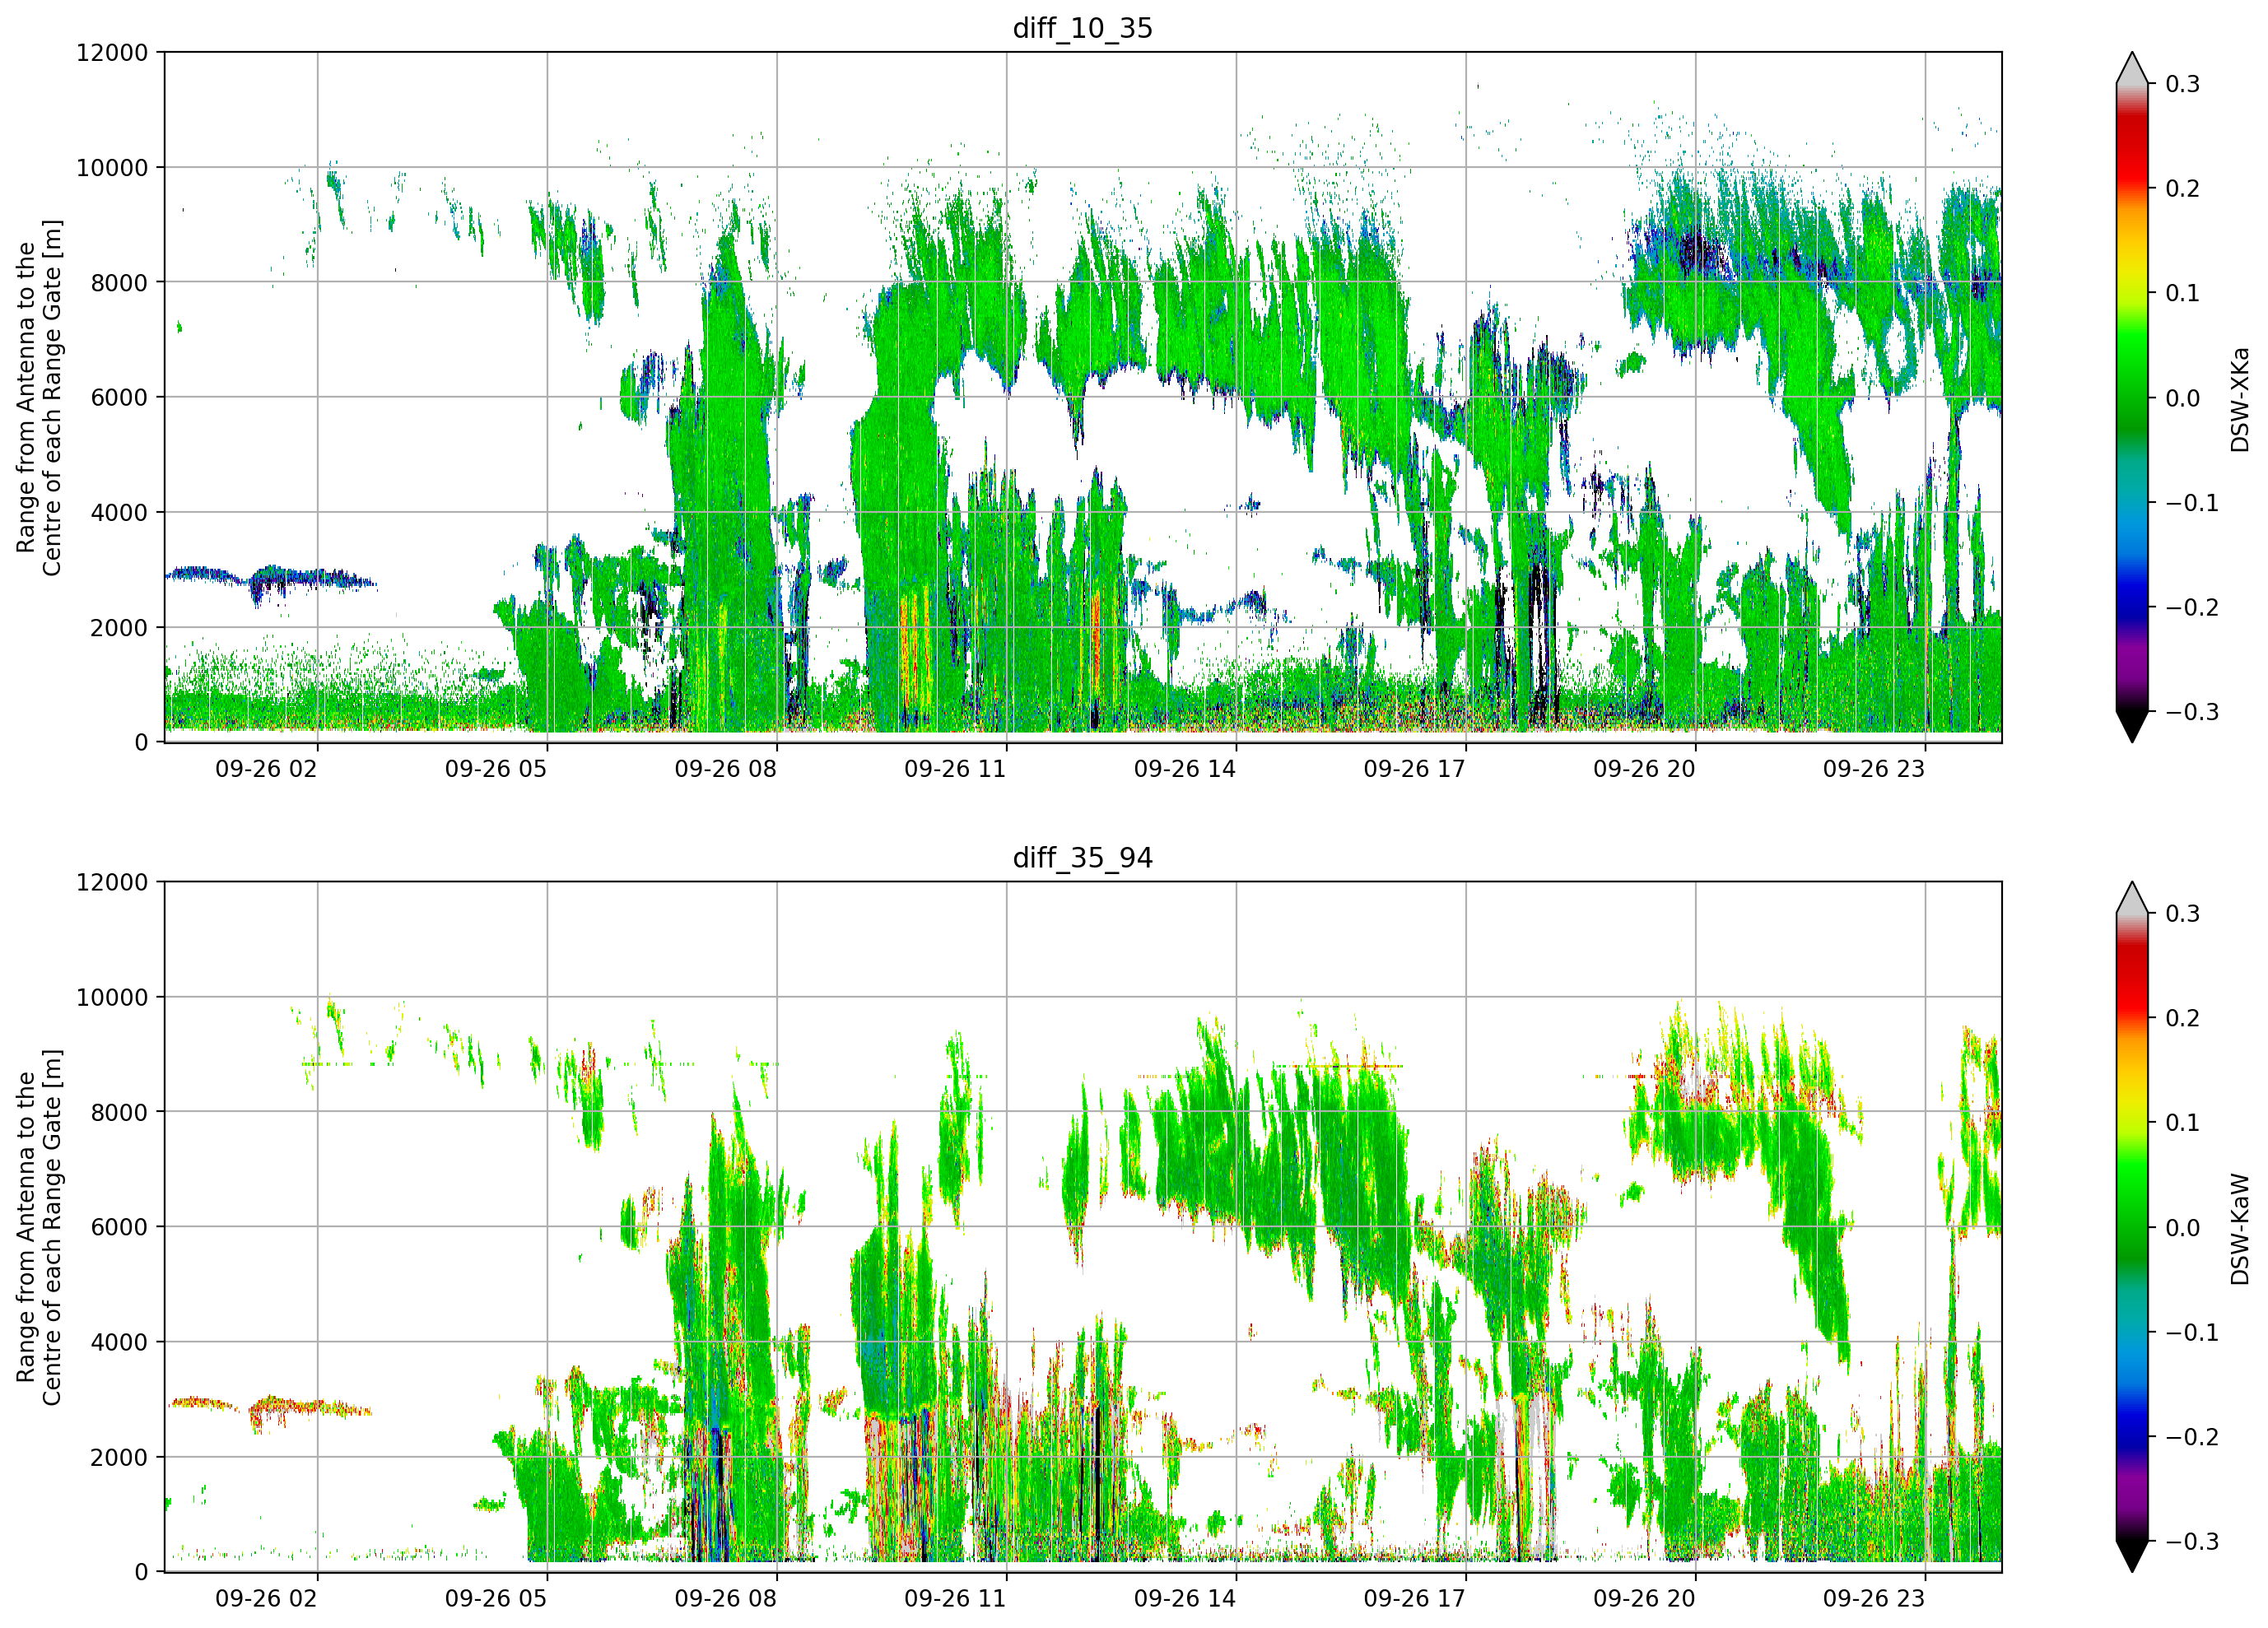Click "09-26 23" tick under the diff_35_94 plot
2268x1628 pixels.
[x=1873, y=1599]
